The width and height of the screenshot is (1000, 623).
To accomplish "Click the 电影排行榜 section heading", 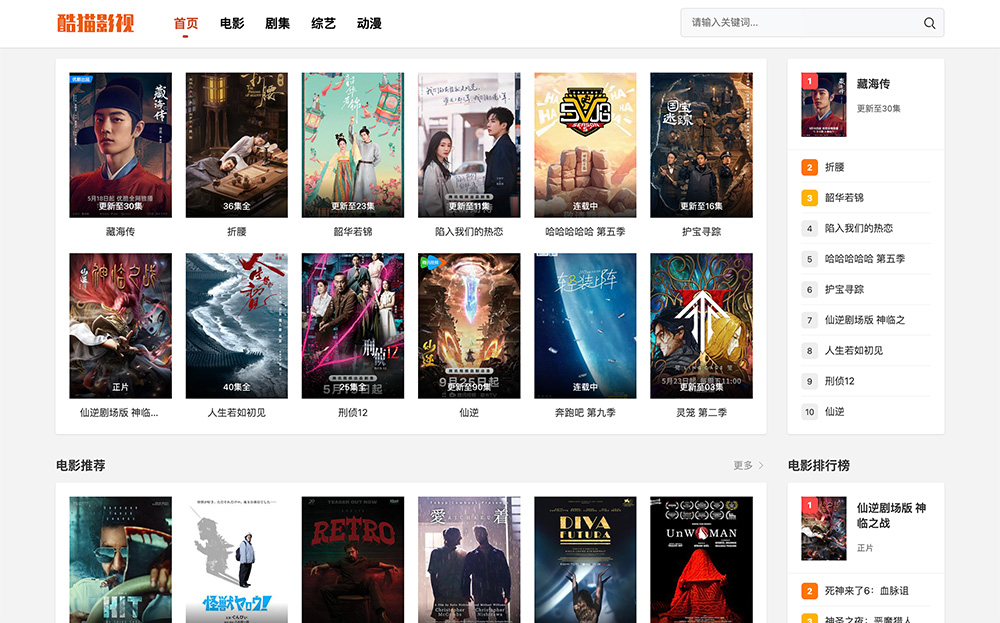I will coord(819,465).
